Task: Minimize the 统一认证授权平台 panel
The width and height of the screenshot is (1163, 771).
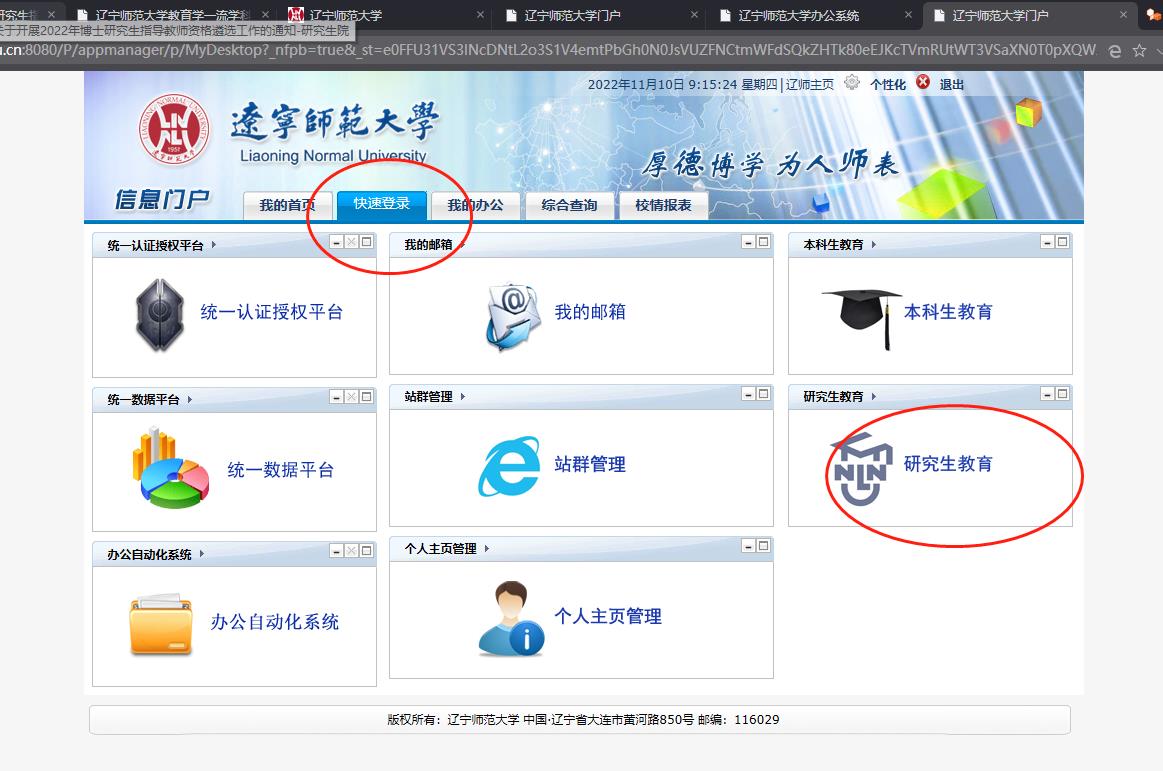Action: click(337, 242)
